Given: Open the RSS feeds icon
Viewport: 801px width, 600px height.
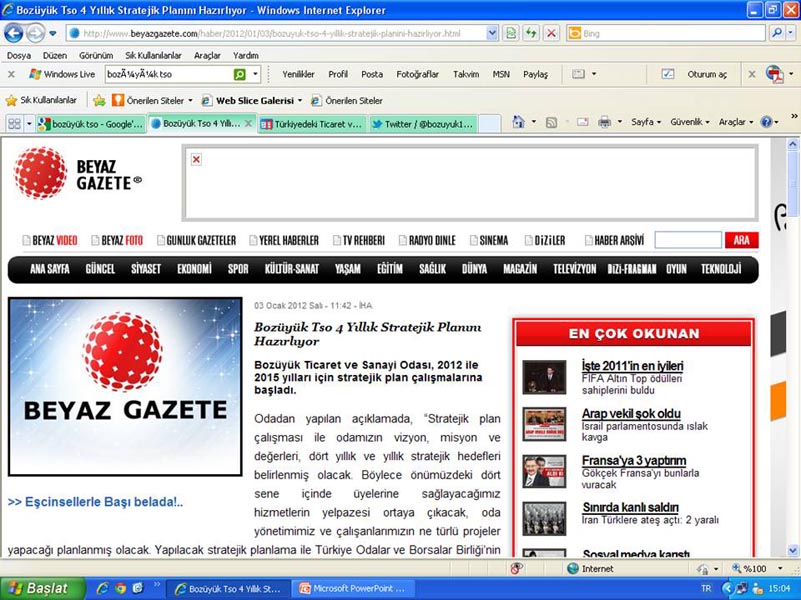Looking at the screenshot, I should tap(551, 122).
